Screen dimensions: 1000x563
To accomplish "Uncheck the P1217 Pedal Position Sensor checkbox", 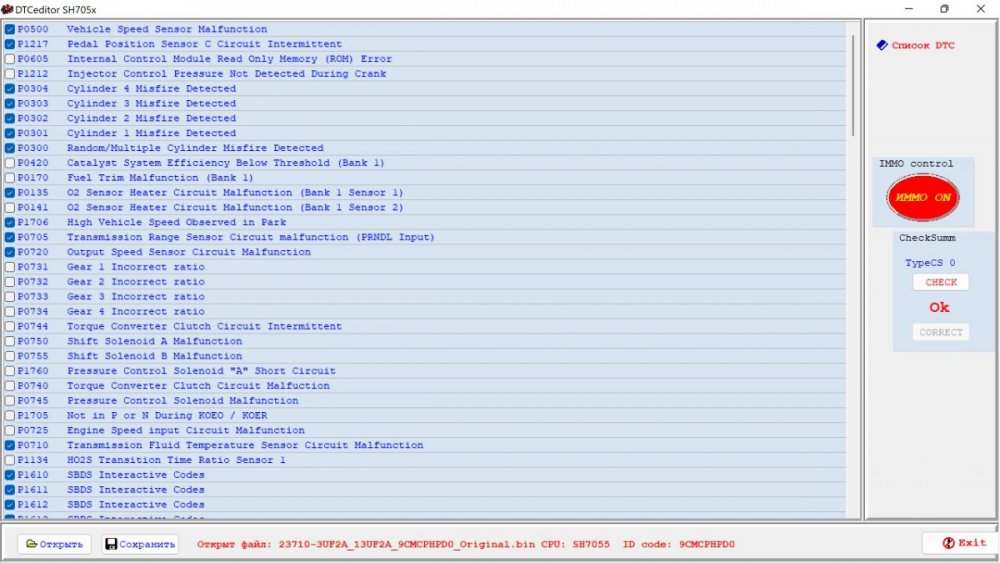I will pos(10,44).
